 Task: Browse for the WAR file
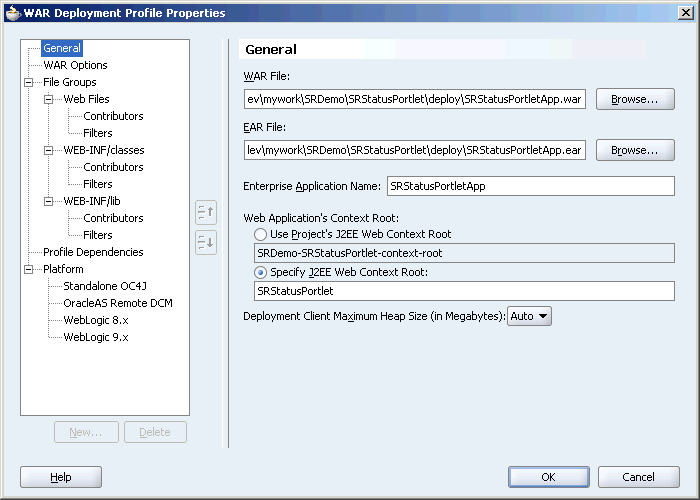click(635, 99)
